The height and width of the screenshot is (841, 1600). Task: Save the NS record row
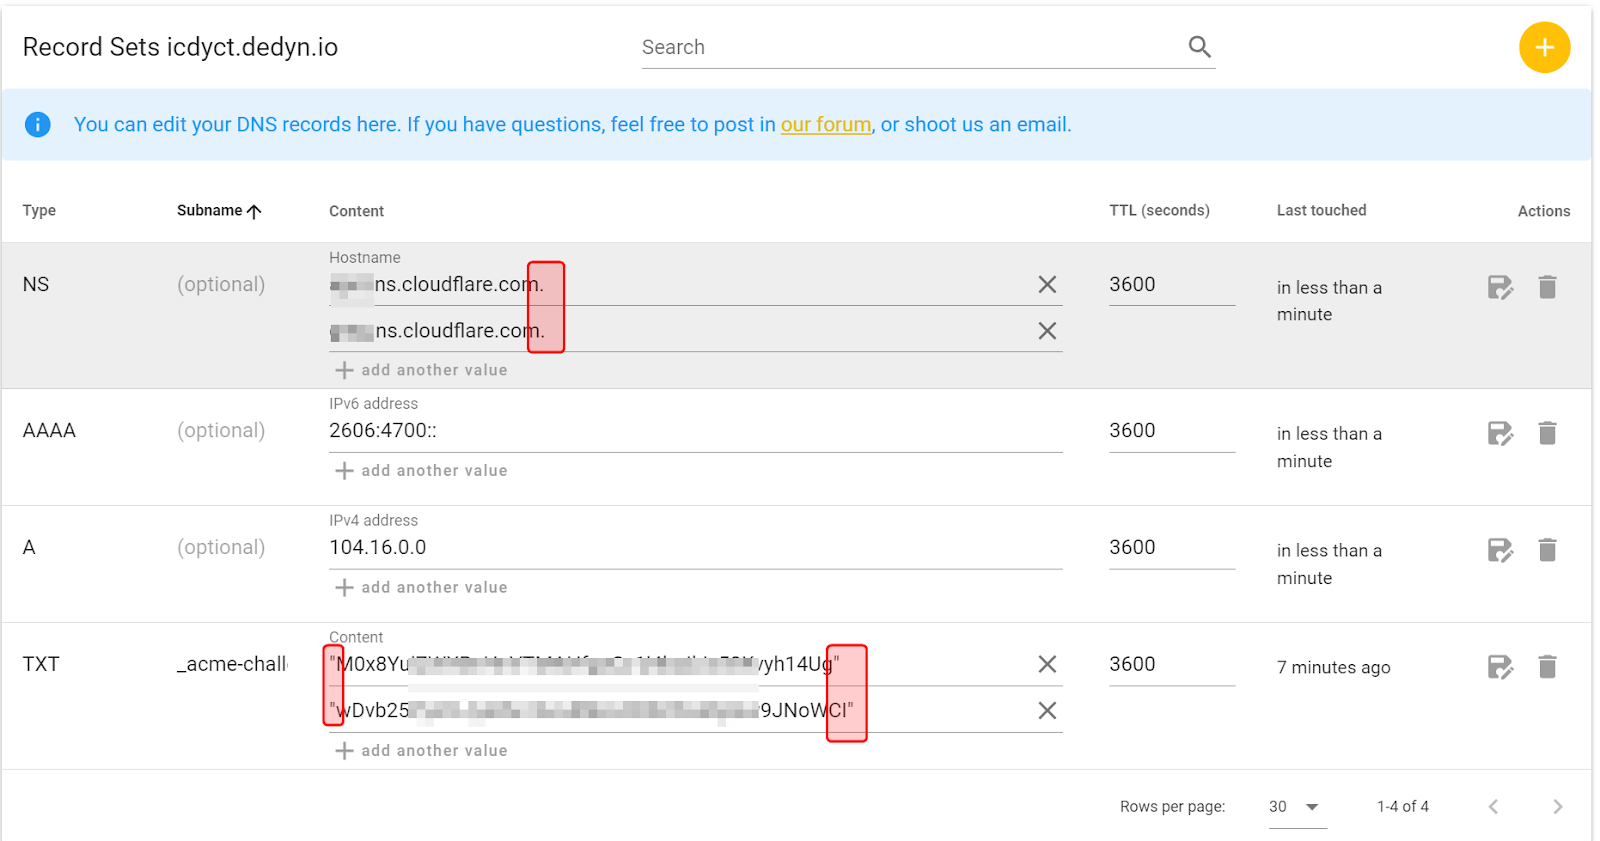point(1500,288)
